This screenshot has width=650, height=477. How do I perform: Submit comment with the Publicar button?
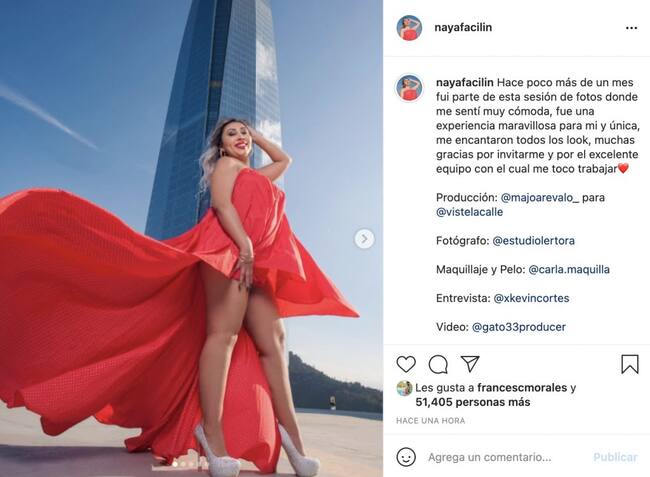pyautogui.click(x=615, y=457)
